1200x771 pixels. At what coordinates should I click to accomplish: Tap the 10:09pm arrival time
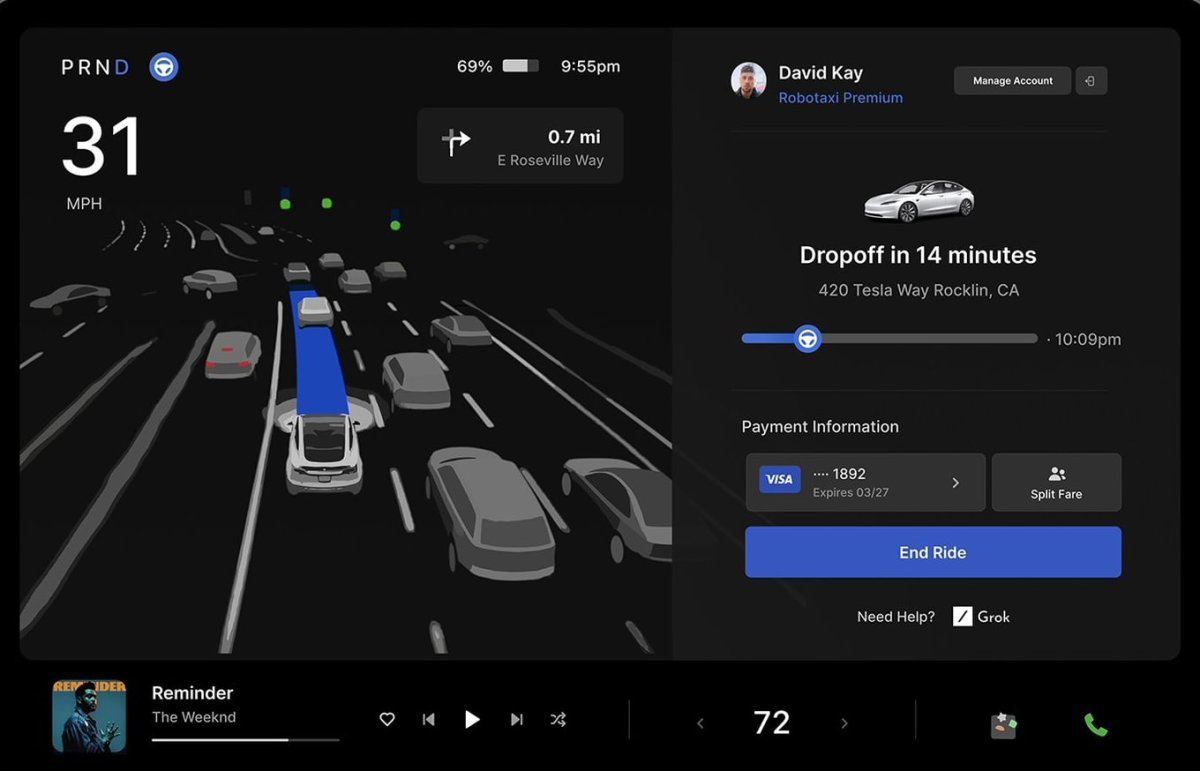1088,340
